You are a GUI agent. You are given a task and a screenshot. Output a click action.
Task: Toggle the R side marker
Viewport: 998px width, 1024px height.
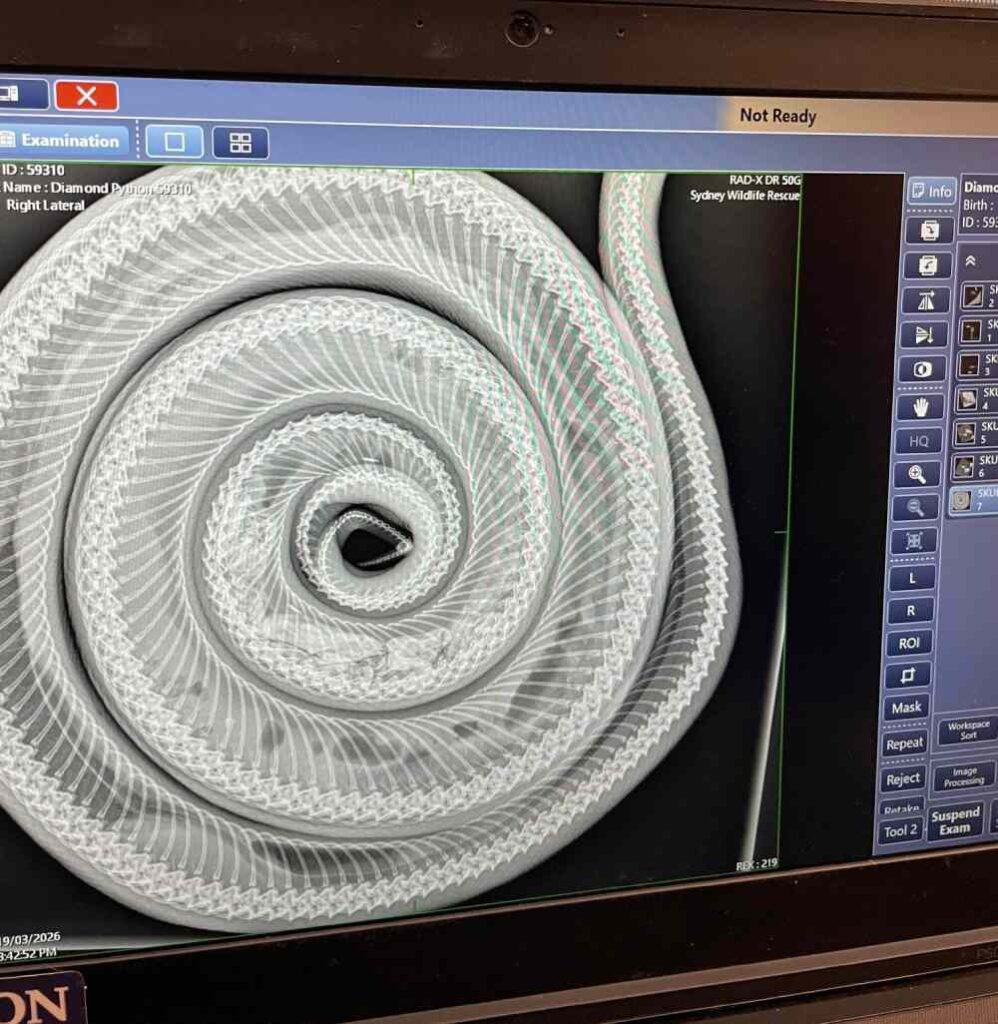(911, 610)
